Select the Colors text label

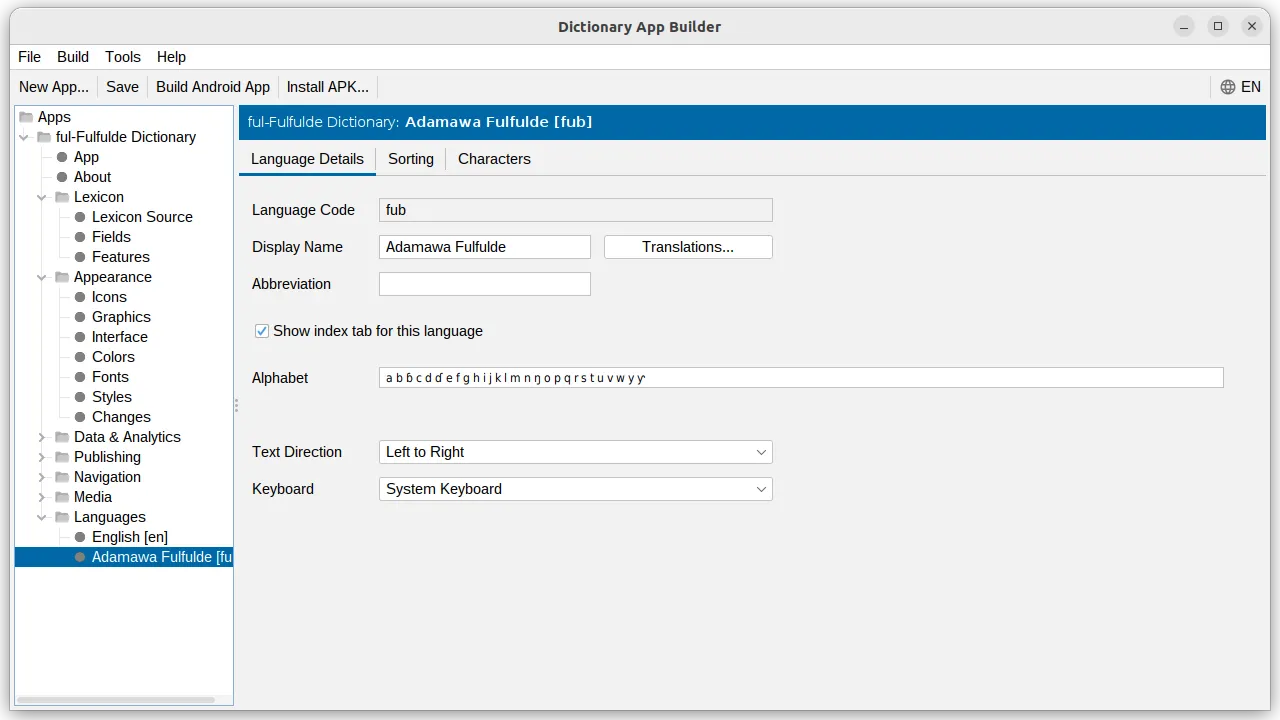(113, 357)
